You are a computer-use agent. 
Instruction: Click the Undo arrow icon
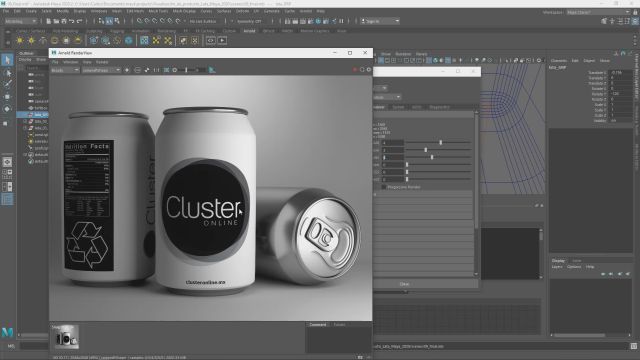click(72, 21)
